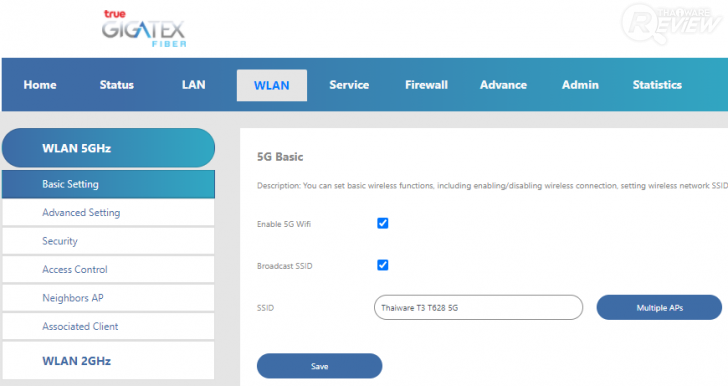This screenshot has height=386, width=728.
Task: Switch to the LAN tab
Action: pos(194,85)
